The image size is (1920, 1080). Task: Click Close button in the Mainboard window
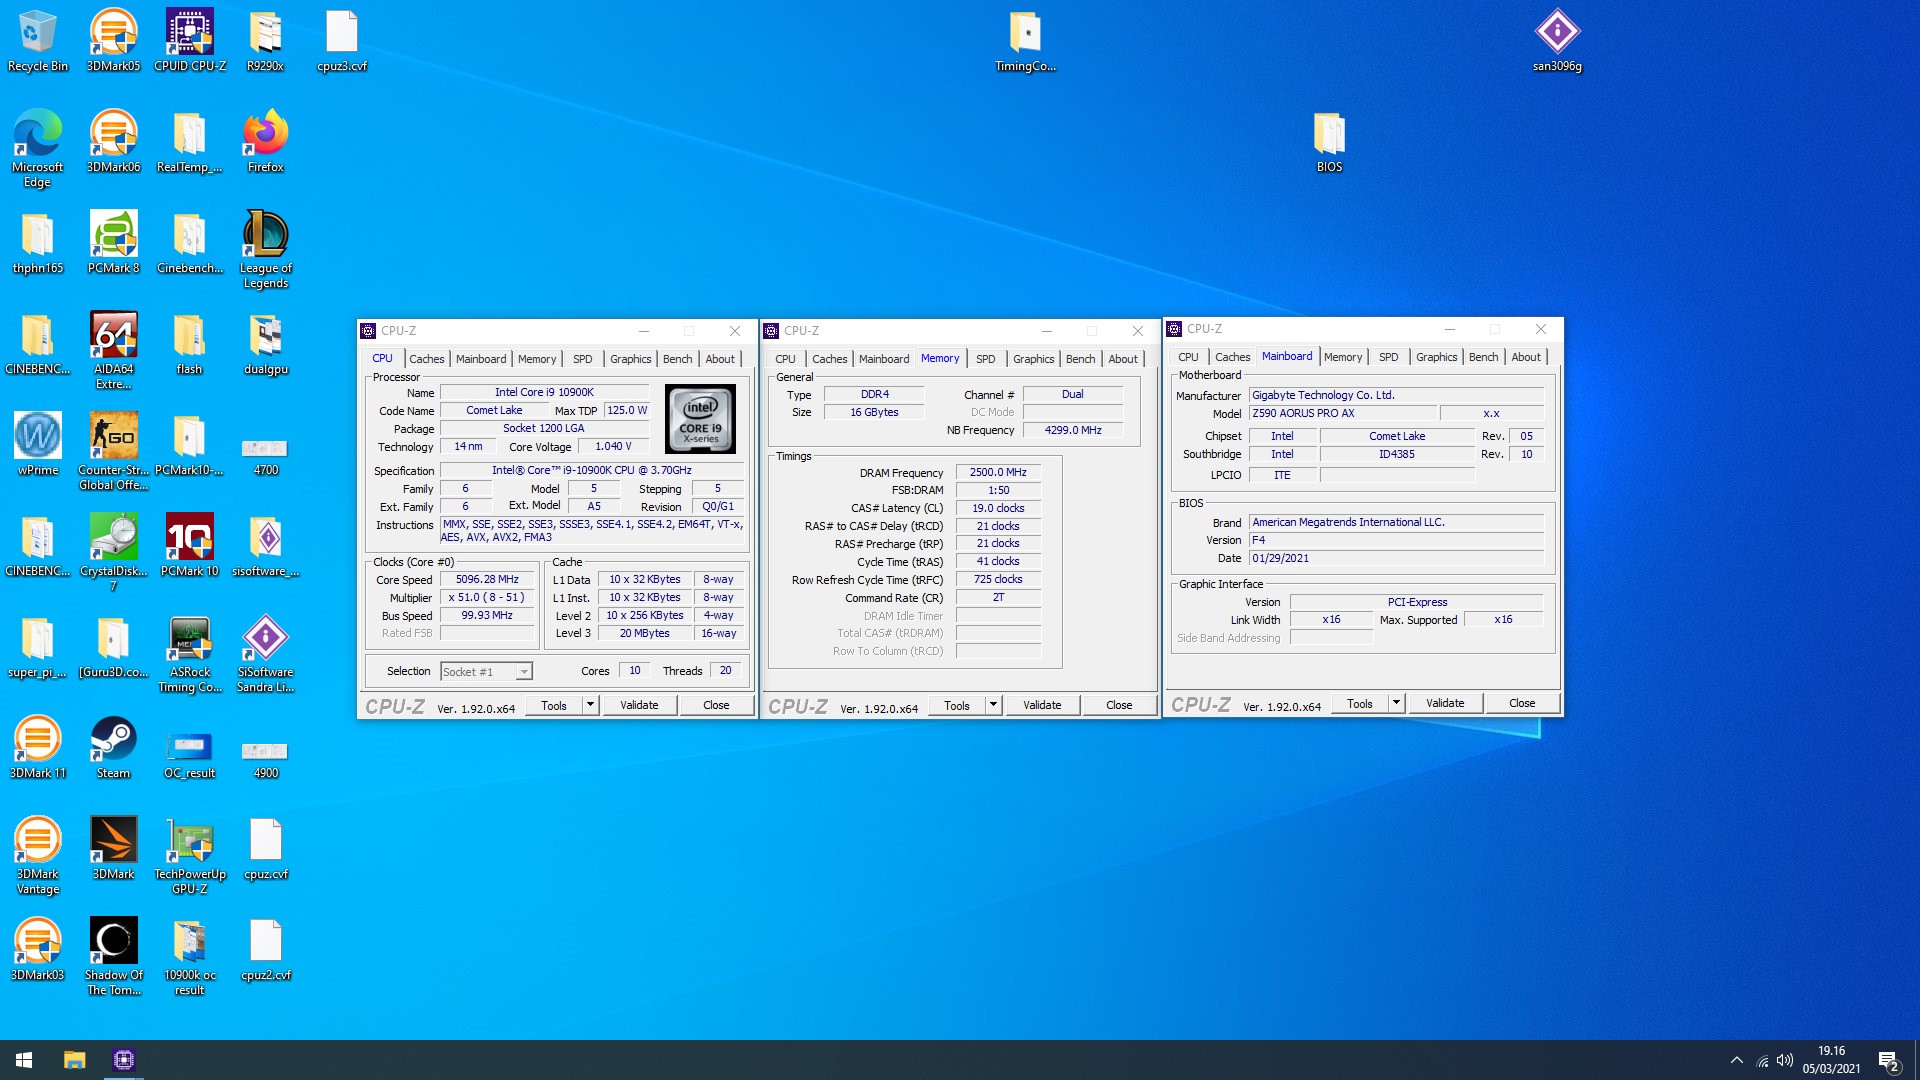(1522, 703)
